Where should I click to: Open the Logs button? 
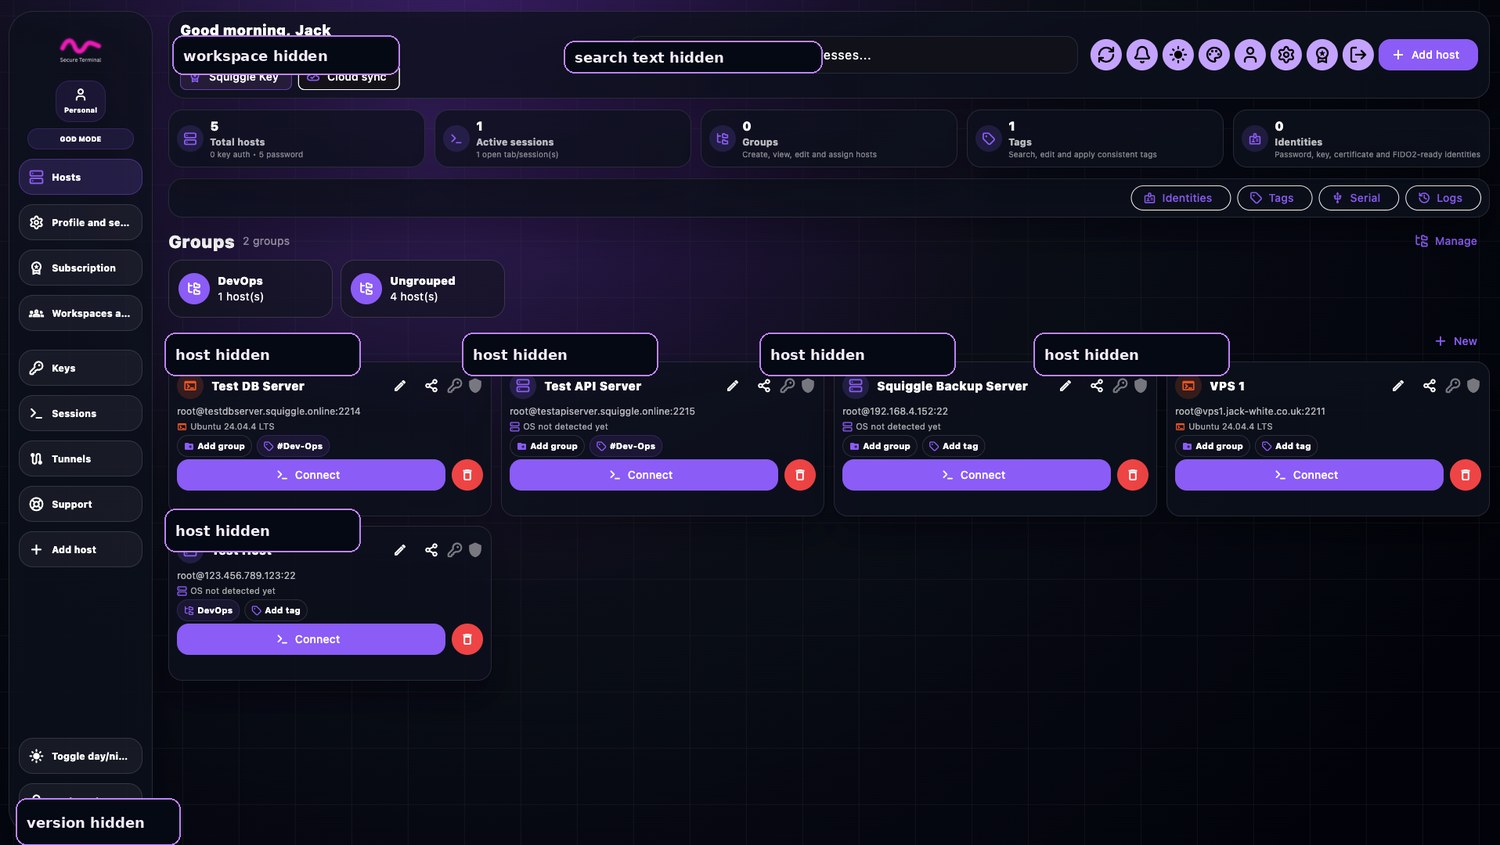[x=1443, y=198]
